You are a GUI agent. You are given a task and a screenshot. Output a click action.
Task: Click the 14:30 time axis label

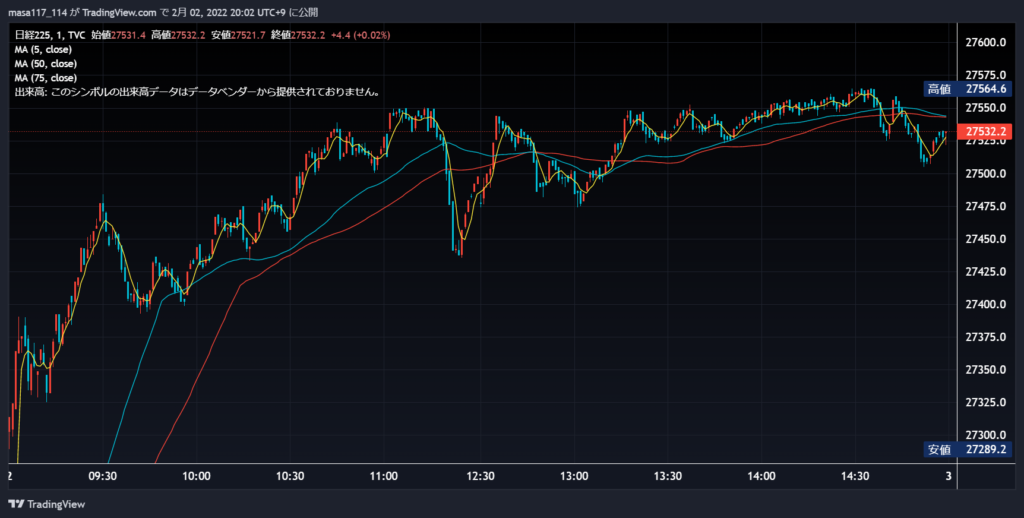click(x=856, y=477)
